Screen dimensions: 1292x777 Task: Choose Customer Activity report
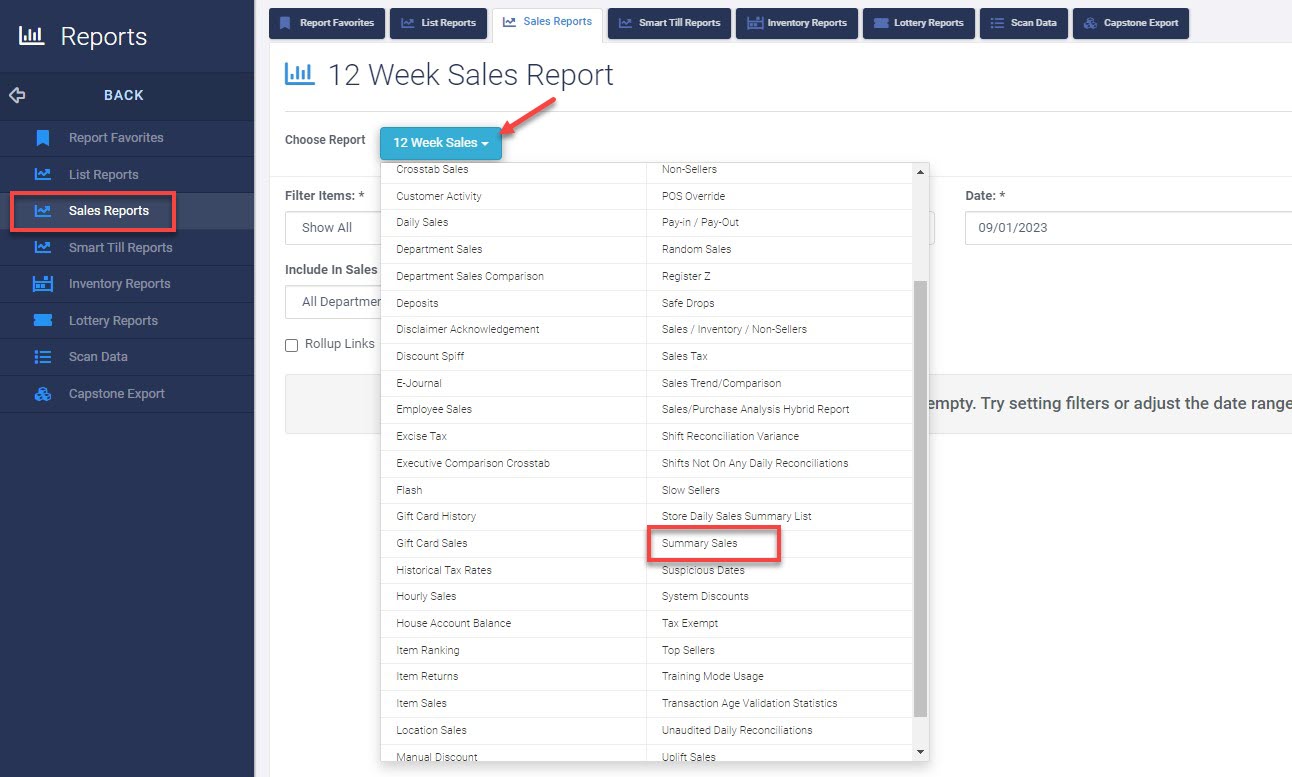pyautogui.click(x=439, y=196)
